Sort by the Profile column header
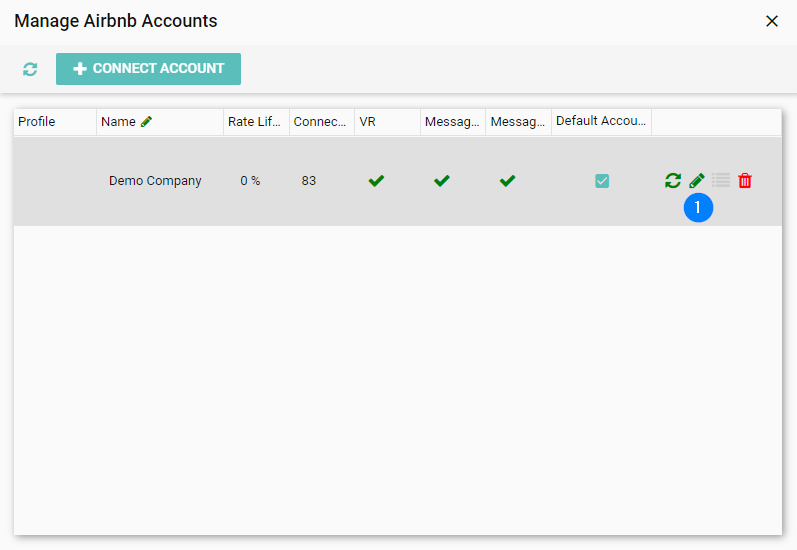Screen dimensions: 797x550 click(38, 122)
